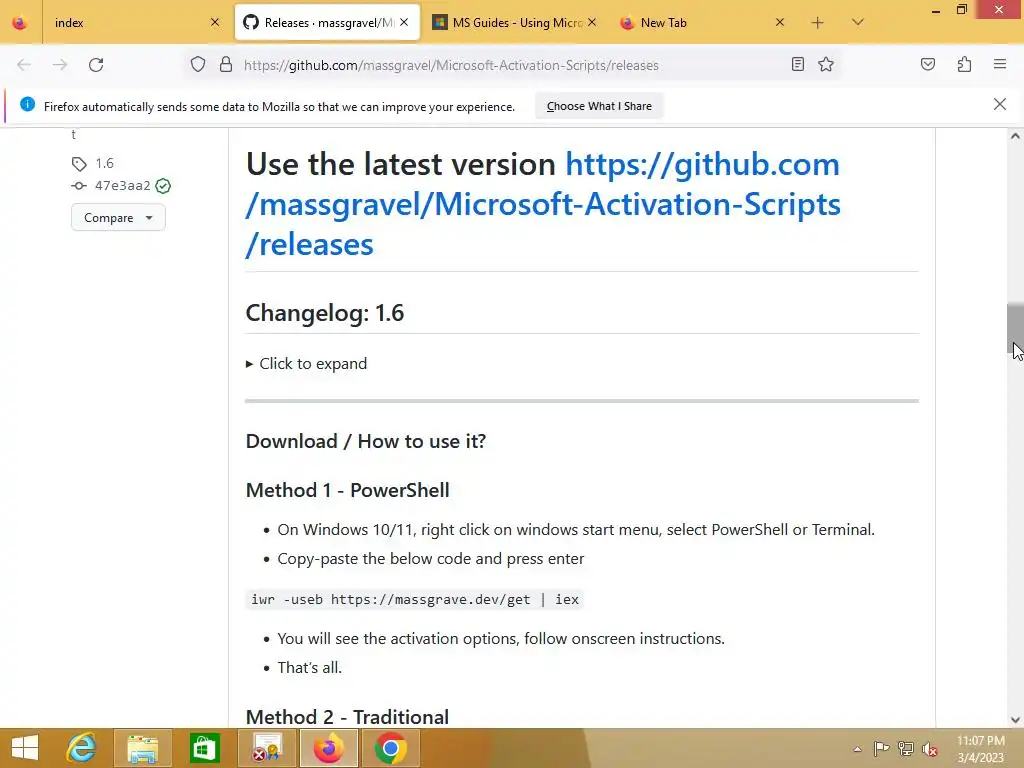Open the Compare dropdown

[118, 217]
